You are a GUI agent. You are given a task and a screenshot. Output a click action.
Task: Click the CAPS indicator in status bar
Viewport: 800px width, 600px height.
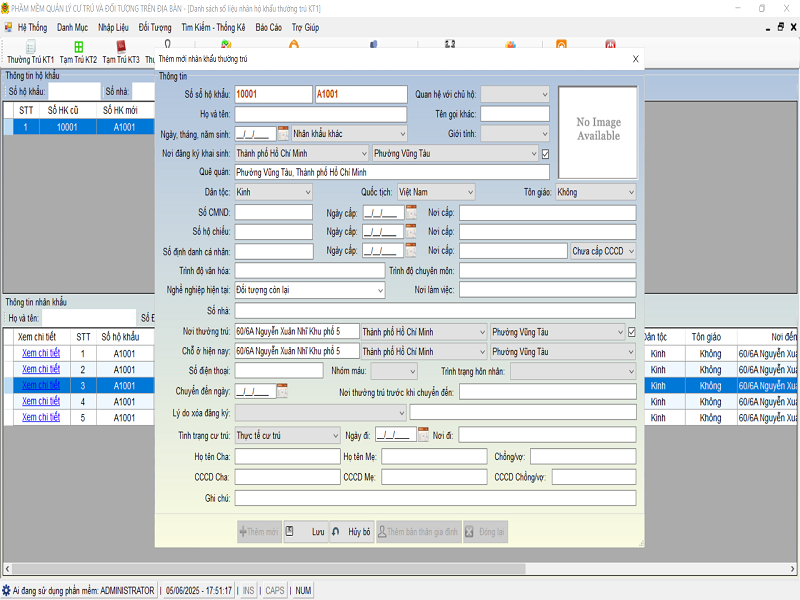(274, 590)
